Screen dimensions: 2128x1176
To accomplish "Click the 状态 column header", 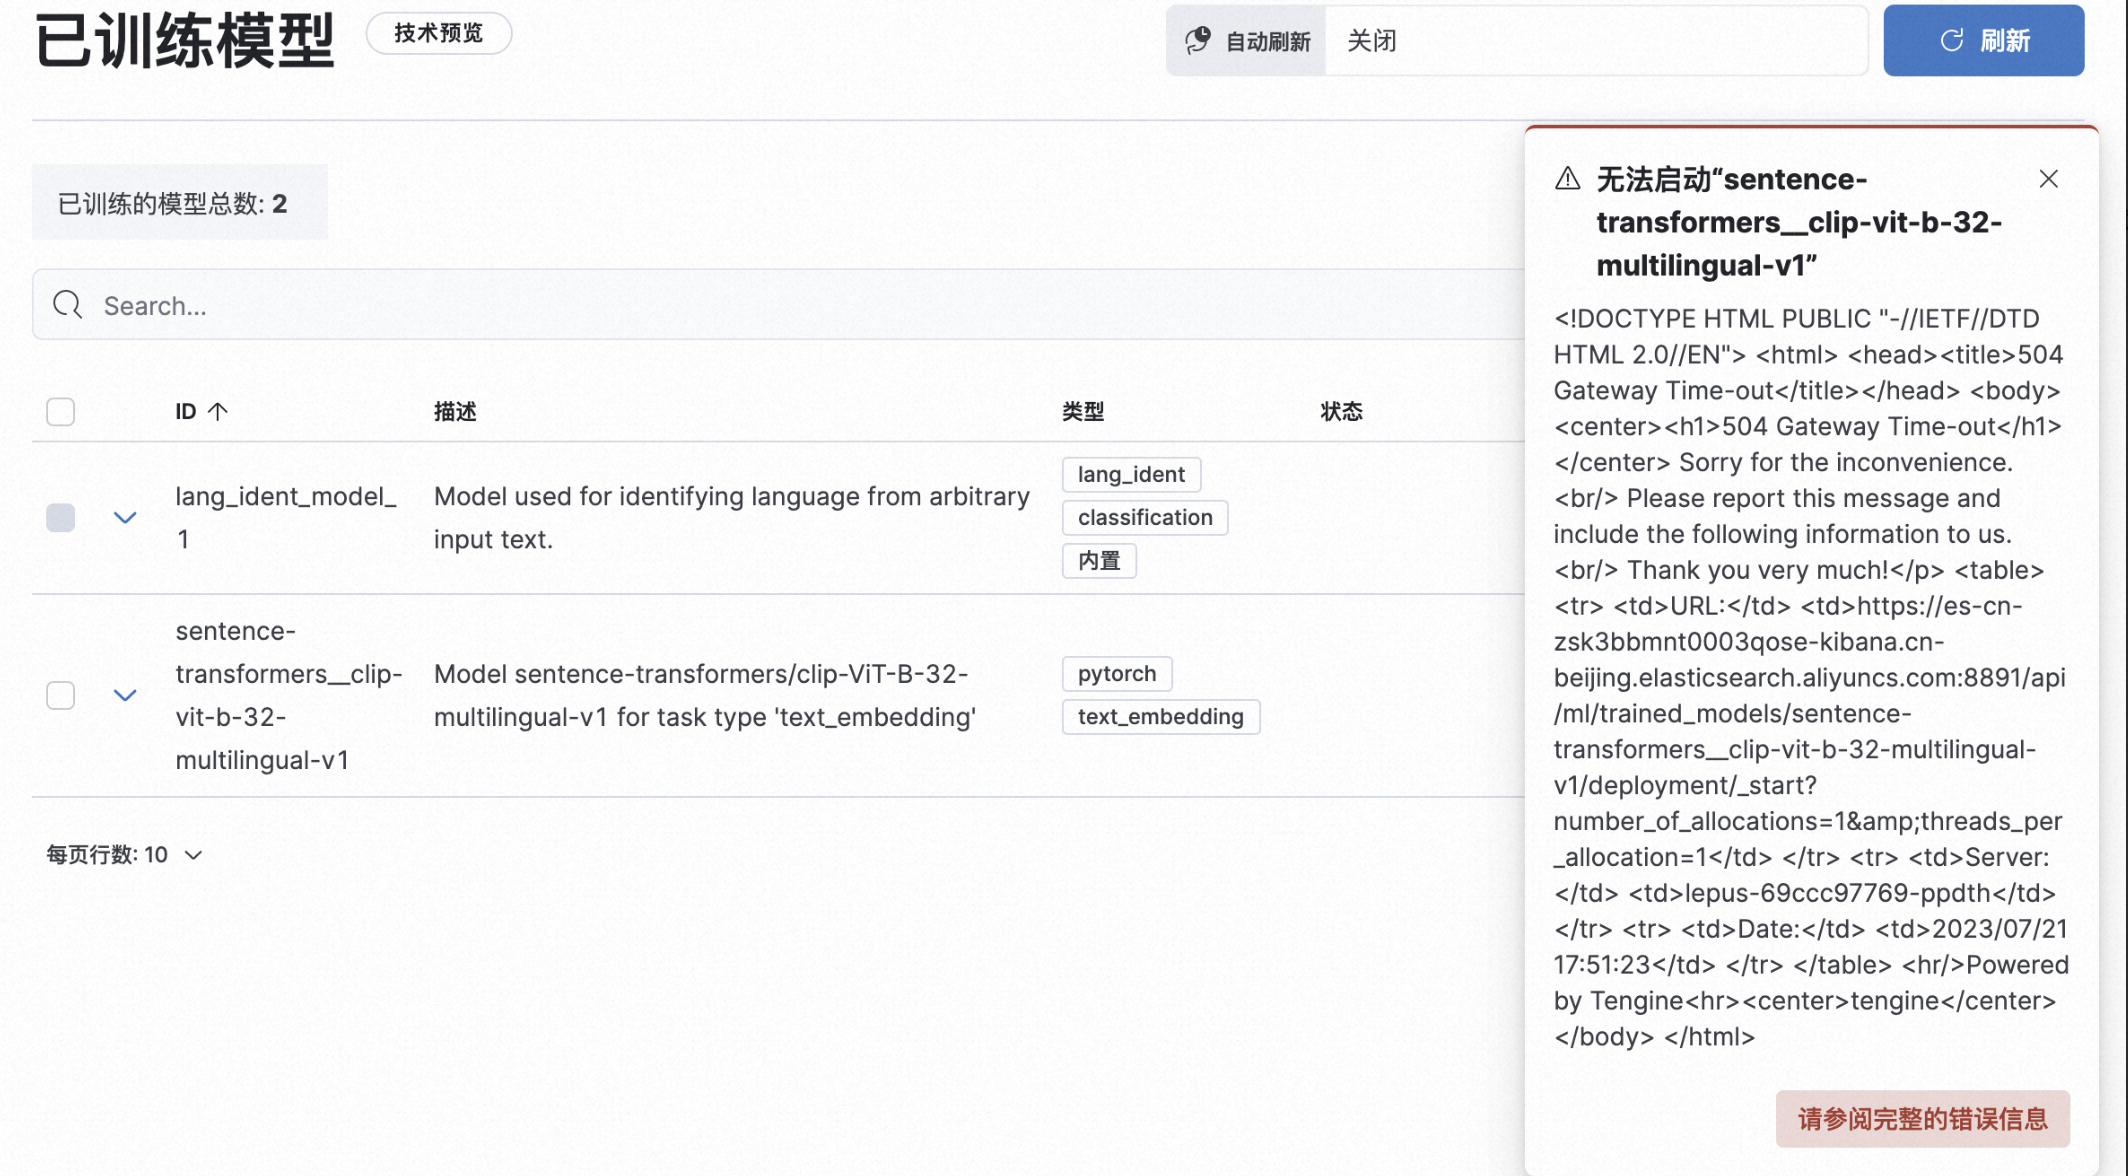I will point(1341,412).
